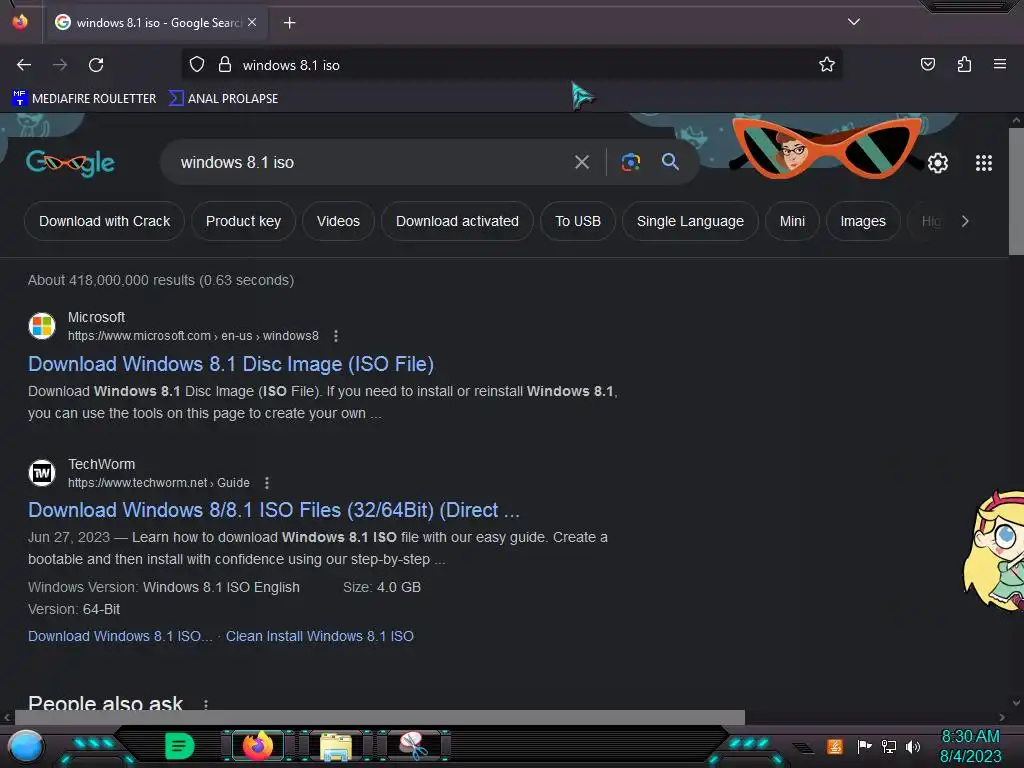
Task: Open the Pocket save icon
Action: tap(927, 64)
